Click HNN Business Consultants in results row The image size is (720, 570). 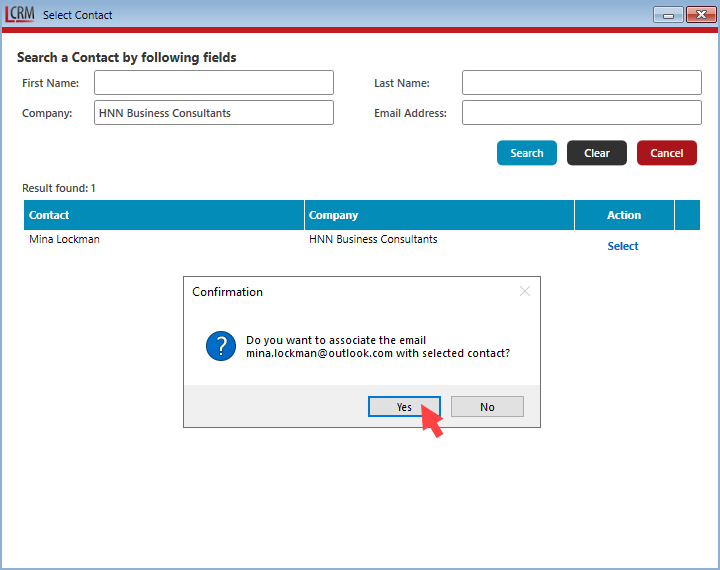tap(373, 240)
